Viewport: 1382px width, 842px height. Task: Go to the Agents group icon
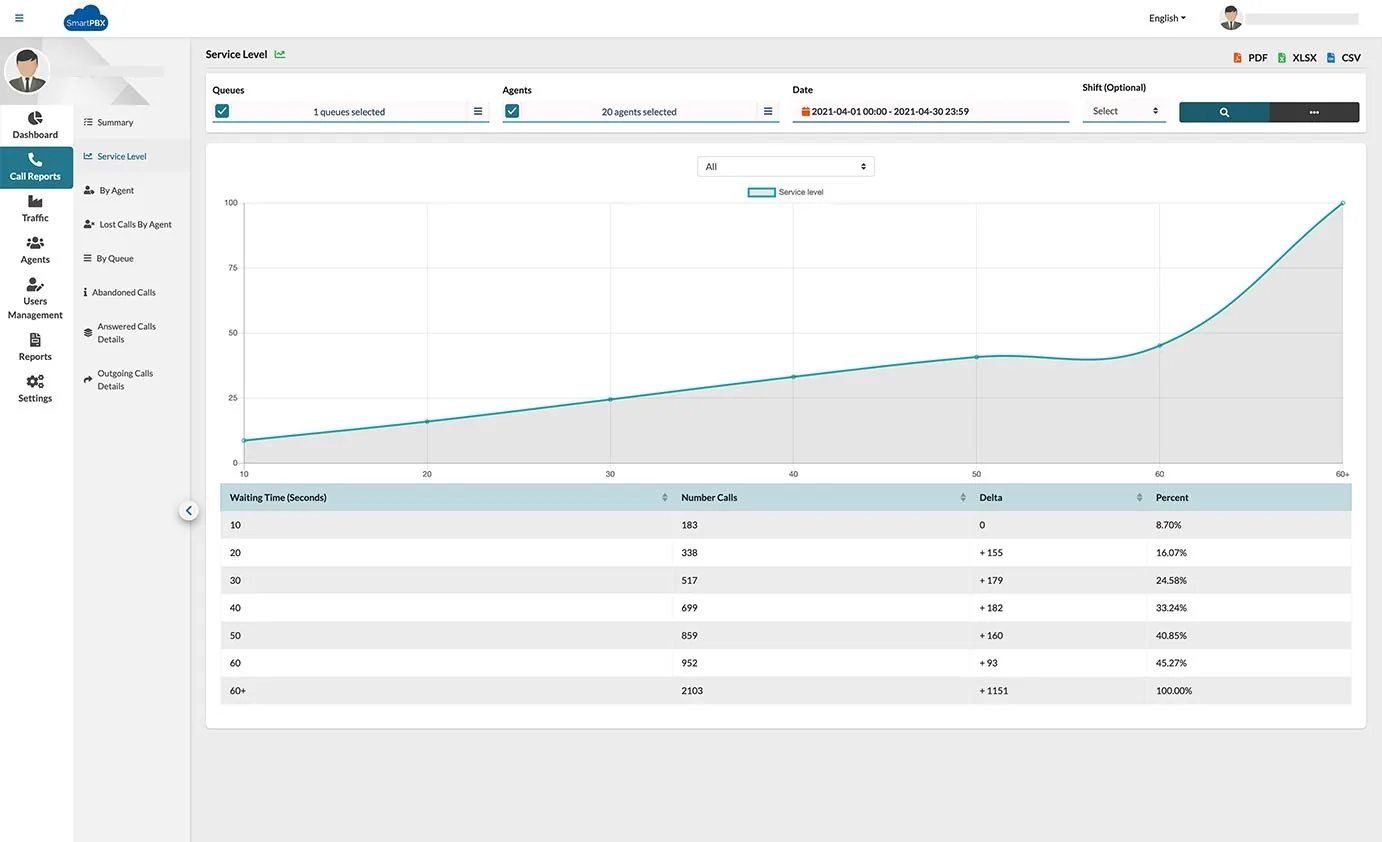coord(35,243)
